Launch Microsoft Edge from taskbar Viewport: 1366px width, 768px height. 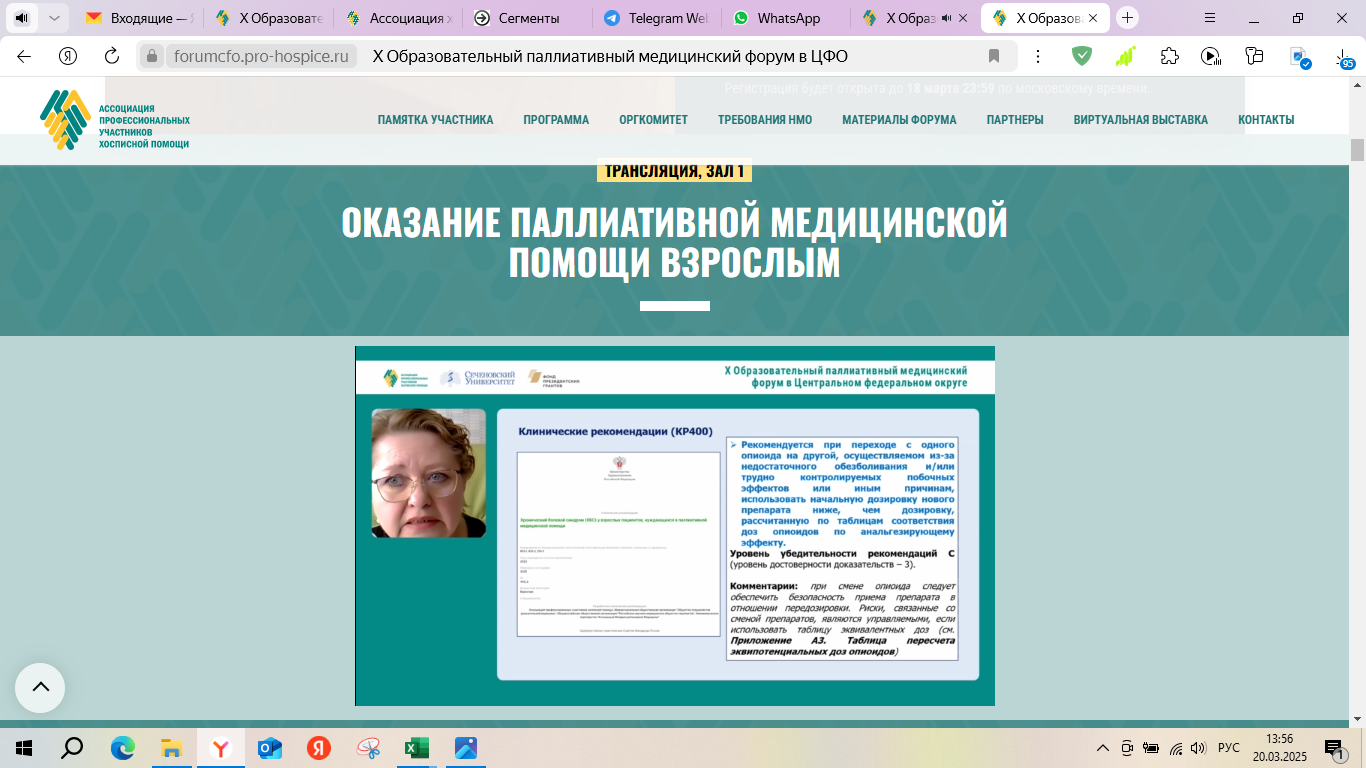[x=122, y=747]
